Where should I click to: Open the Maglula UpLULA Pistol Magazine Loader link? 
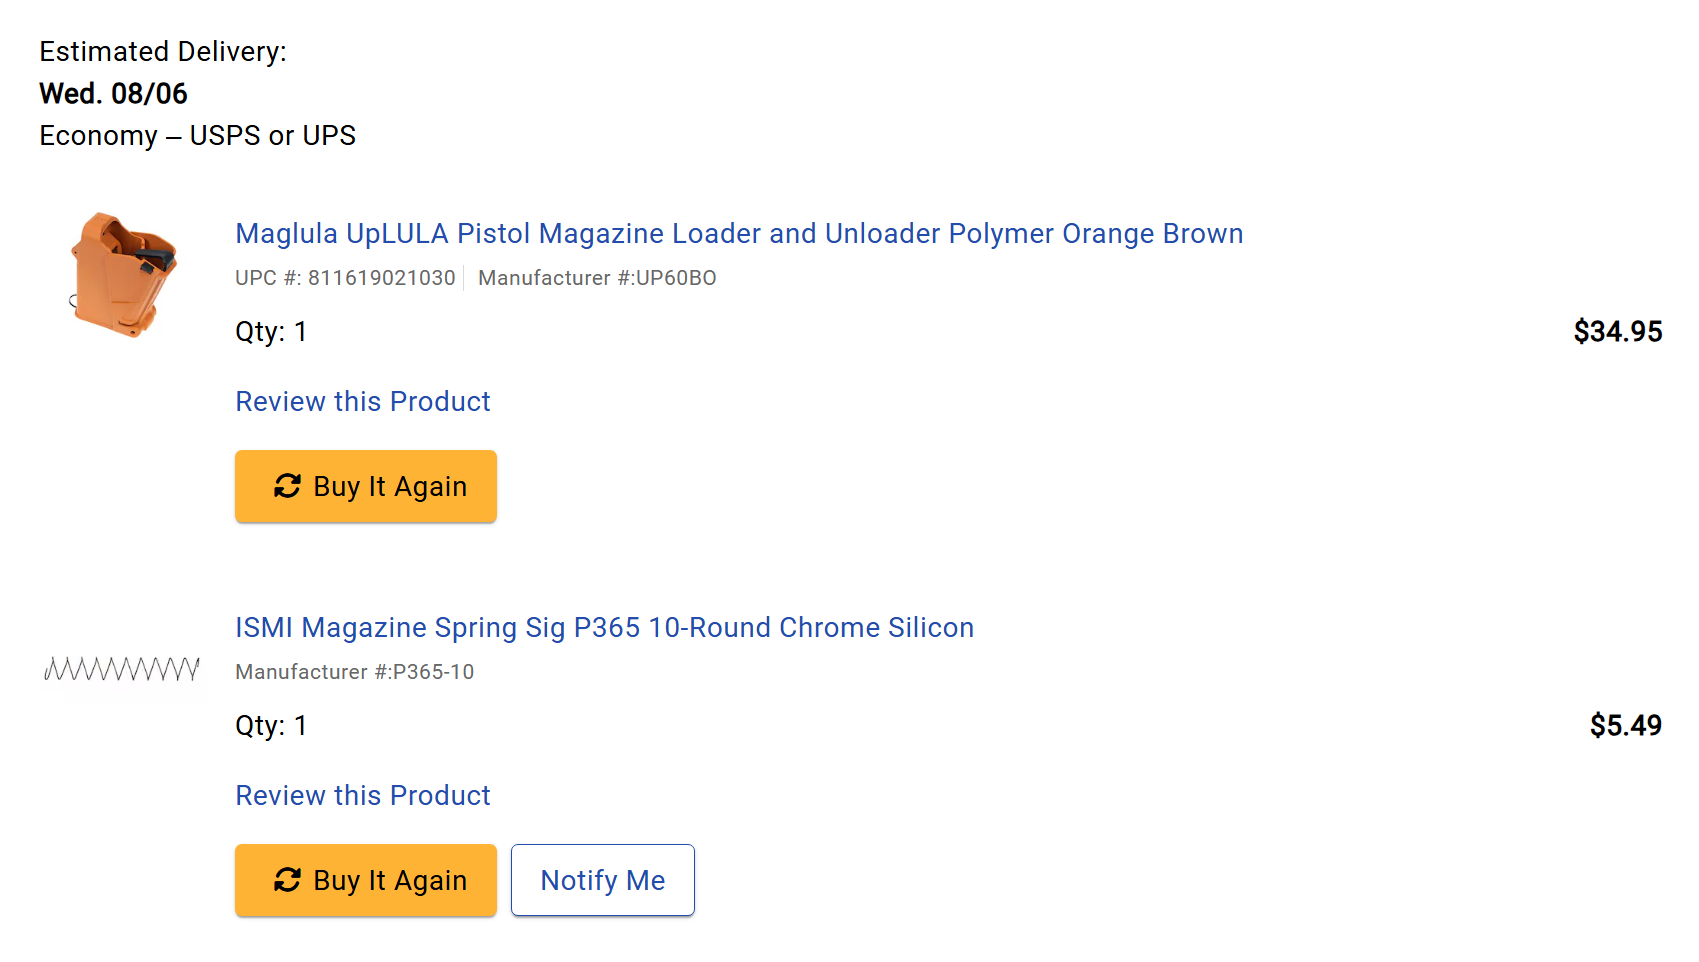pos(739,233)
